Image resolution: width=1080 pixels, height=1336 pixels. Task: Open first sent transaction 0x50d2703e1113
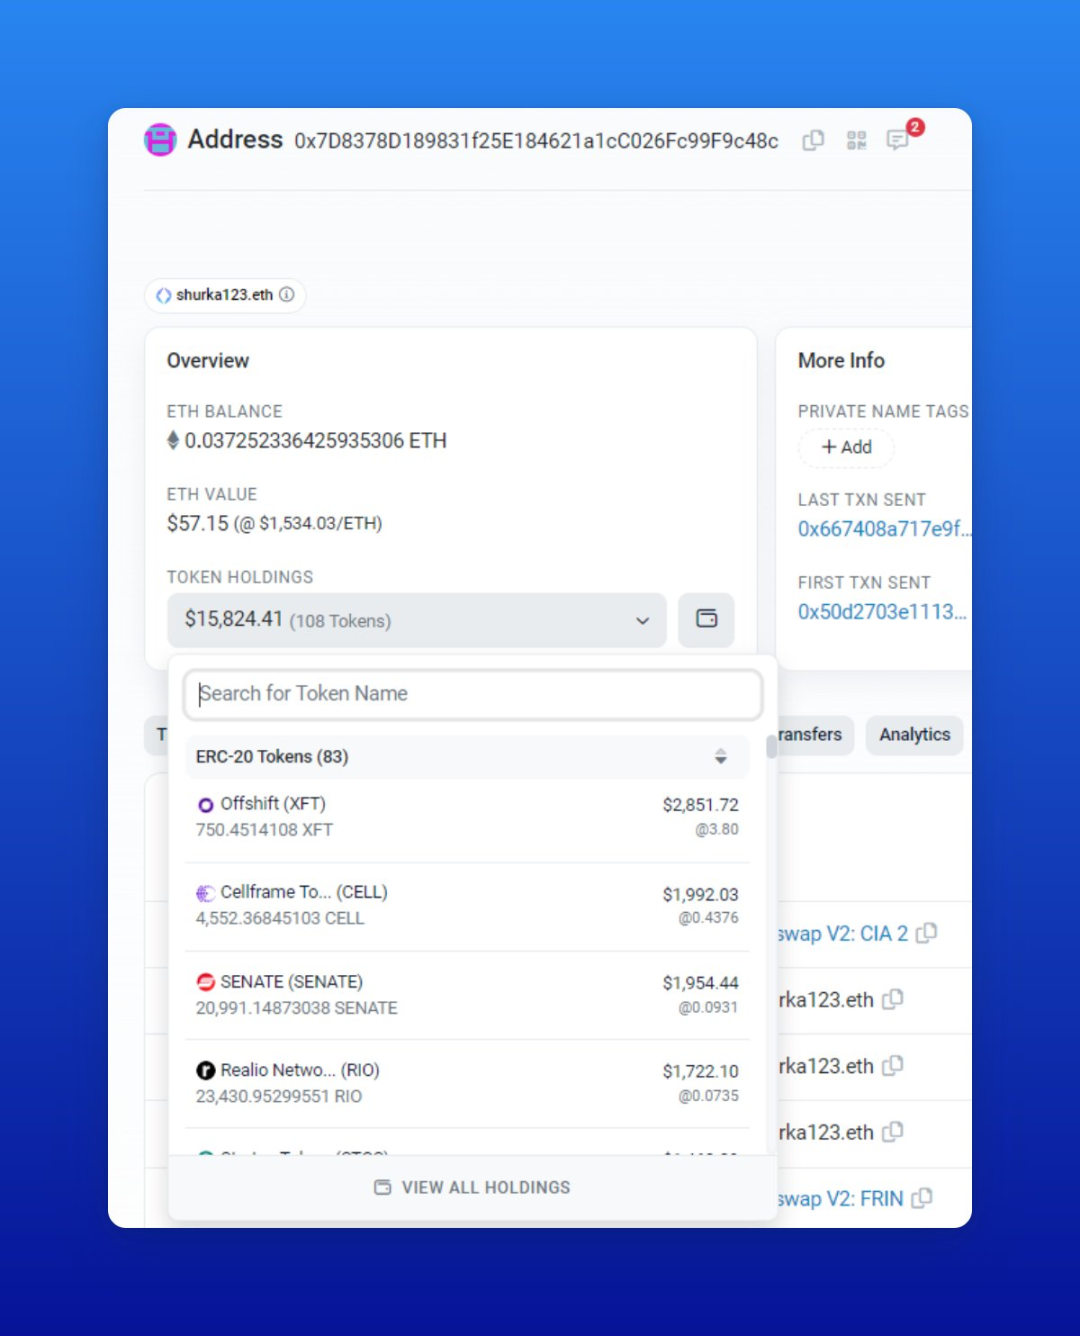(x=882, y=612)
